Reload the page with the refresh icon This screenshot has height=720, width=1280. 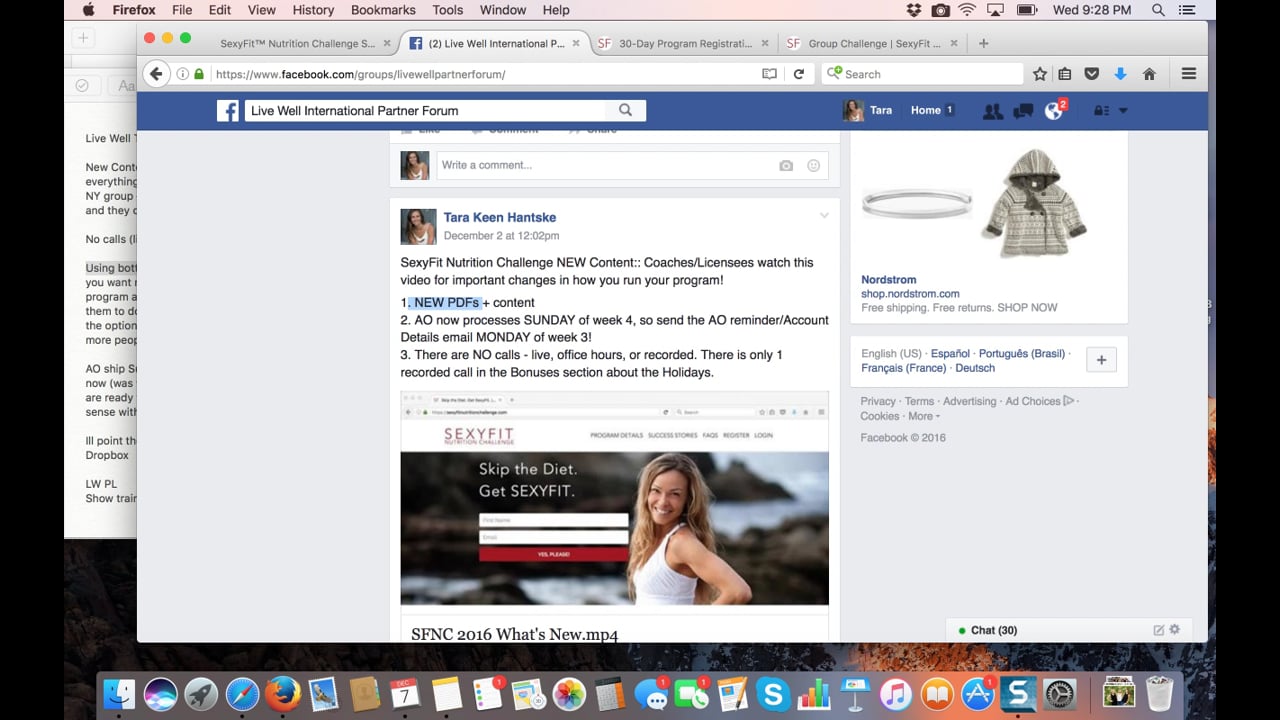(799, 74)
